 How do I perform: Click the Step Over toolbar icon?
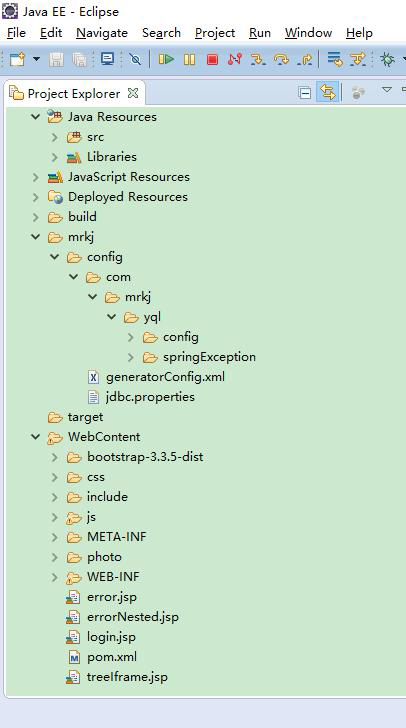tap(282, 59)
